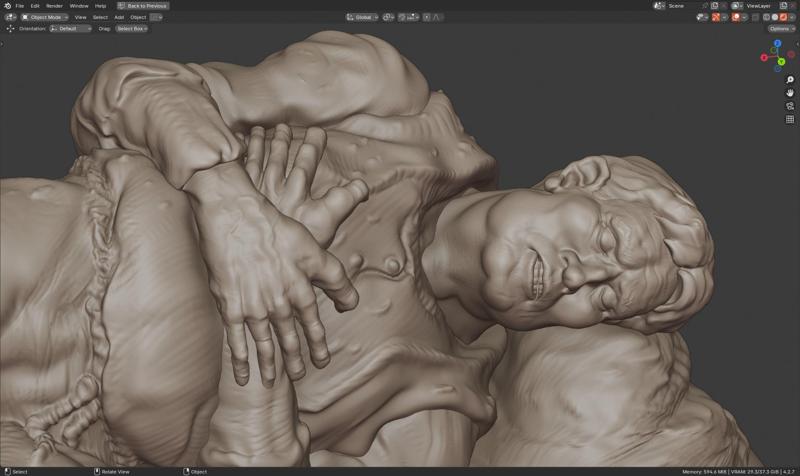Image resolution: width=800 pixels, height=476 pixels.
Task: Click the Back to Previous button
Action: tap(143, 6)
